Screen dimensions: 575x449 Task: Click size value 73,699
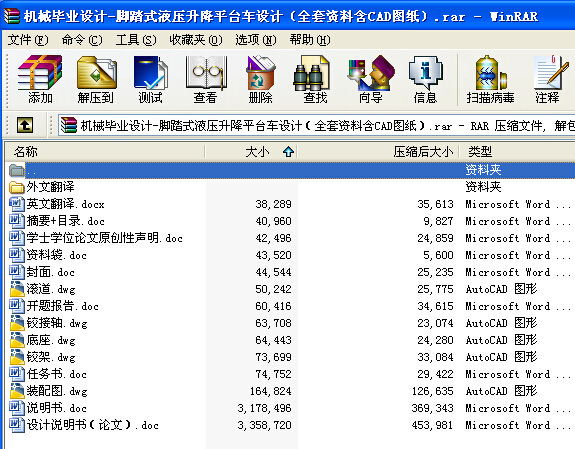(274, 357)
